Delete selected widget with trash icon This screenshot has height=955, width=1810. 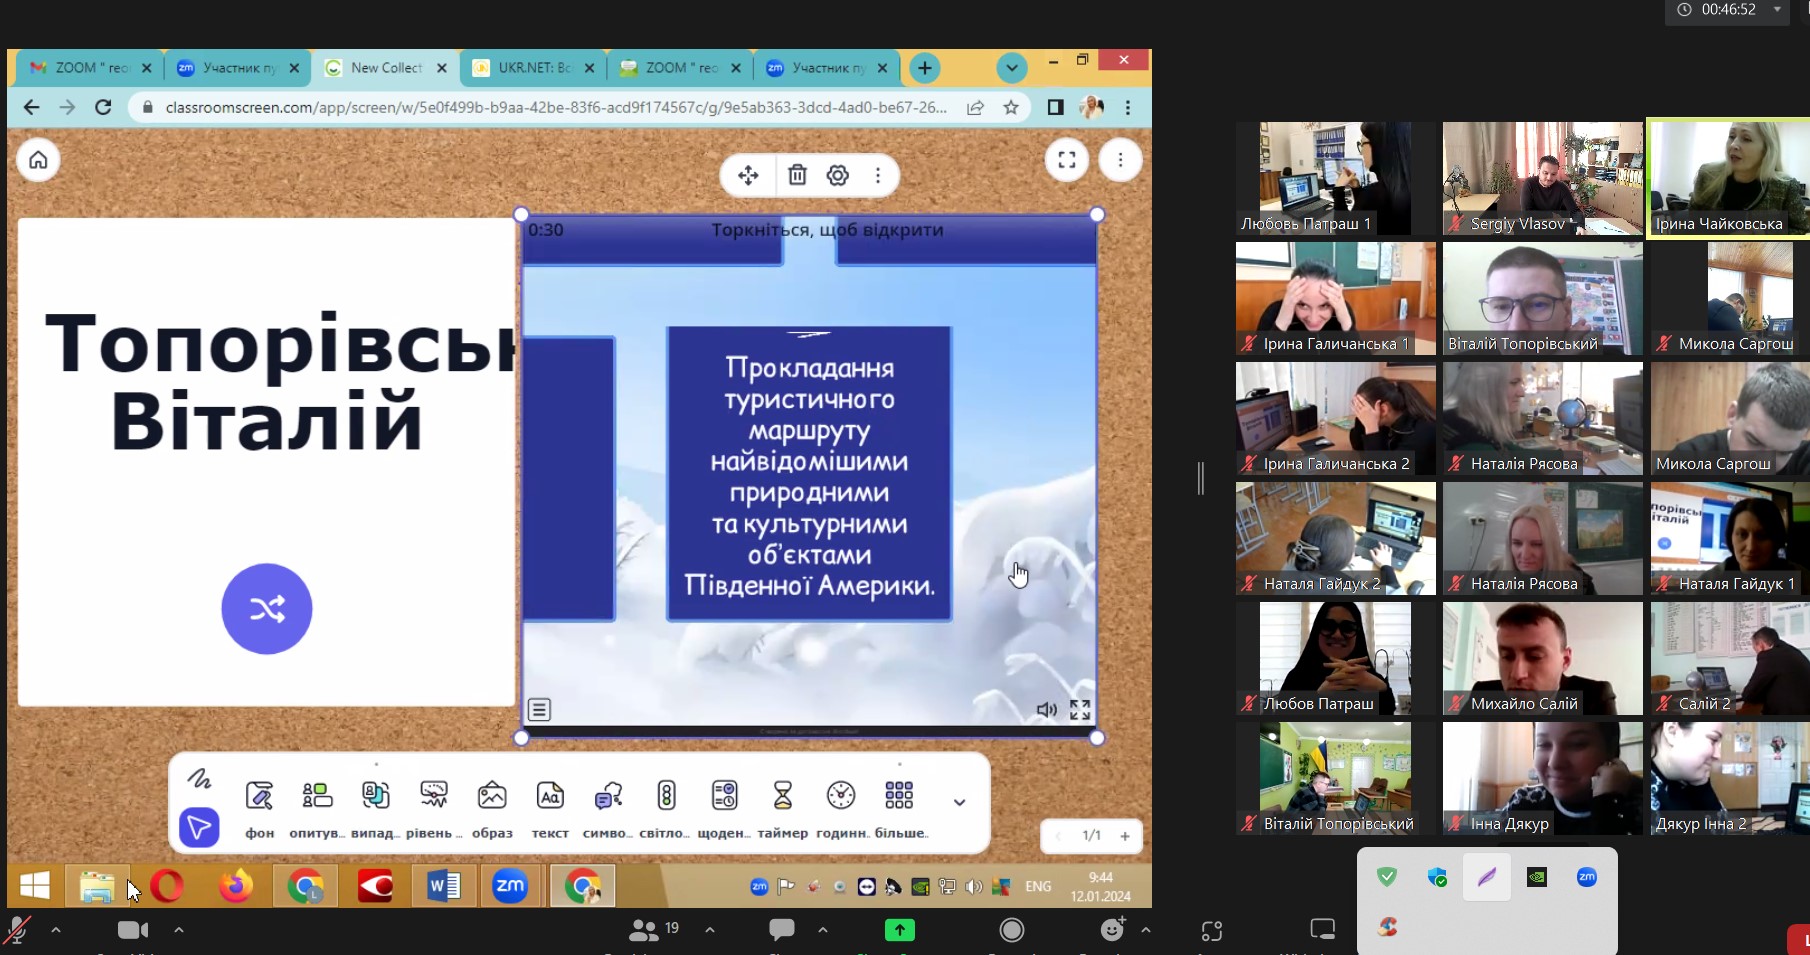coord(797,176)
